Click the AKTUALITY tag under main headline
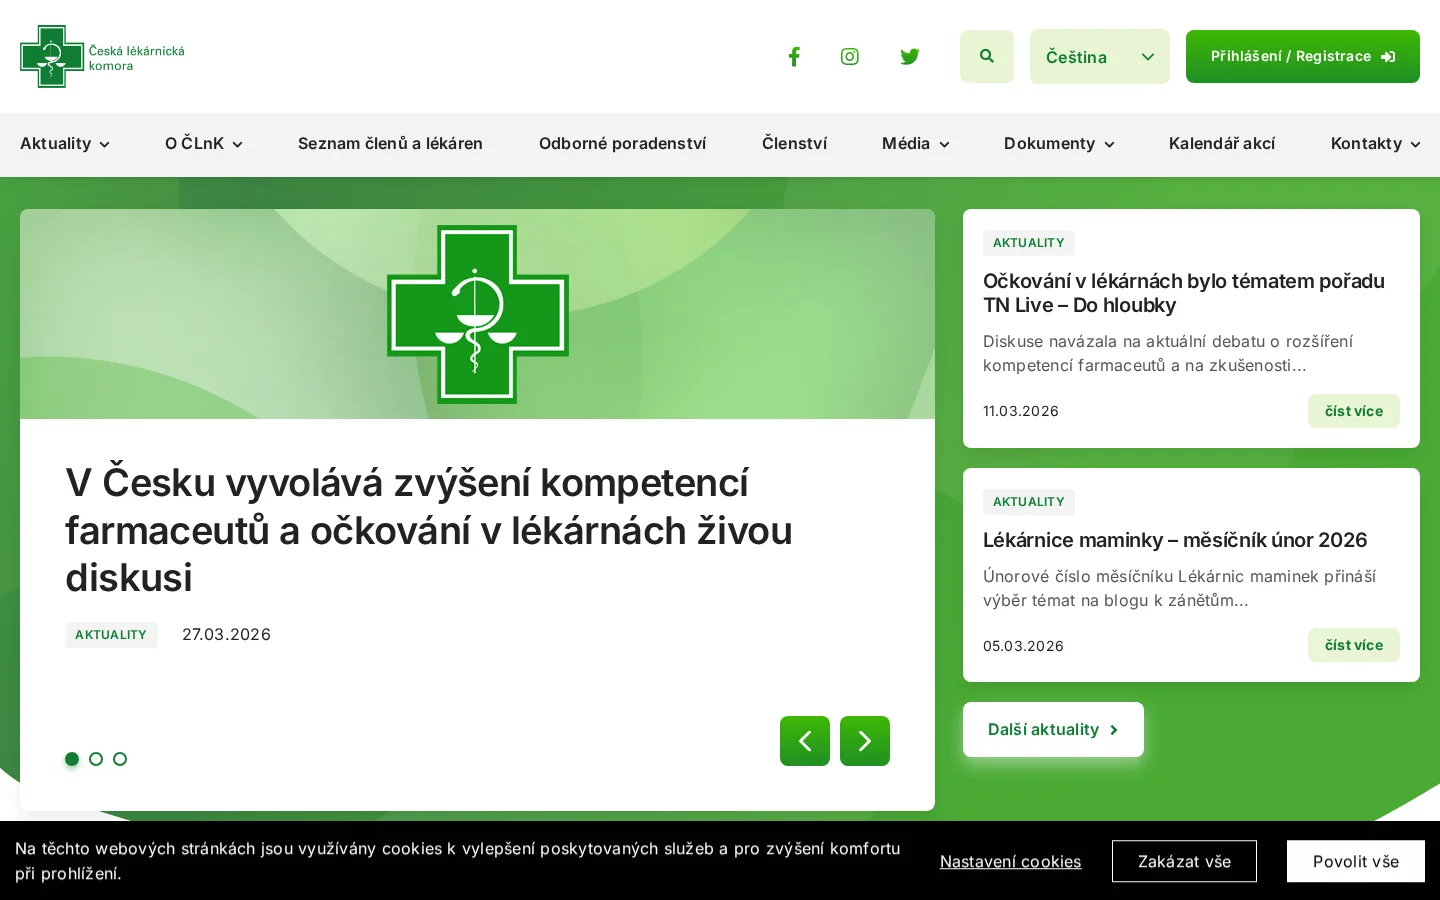This screenshot has width=1440, height=900. click(x=111, y=635)
